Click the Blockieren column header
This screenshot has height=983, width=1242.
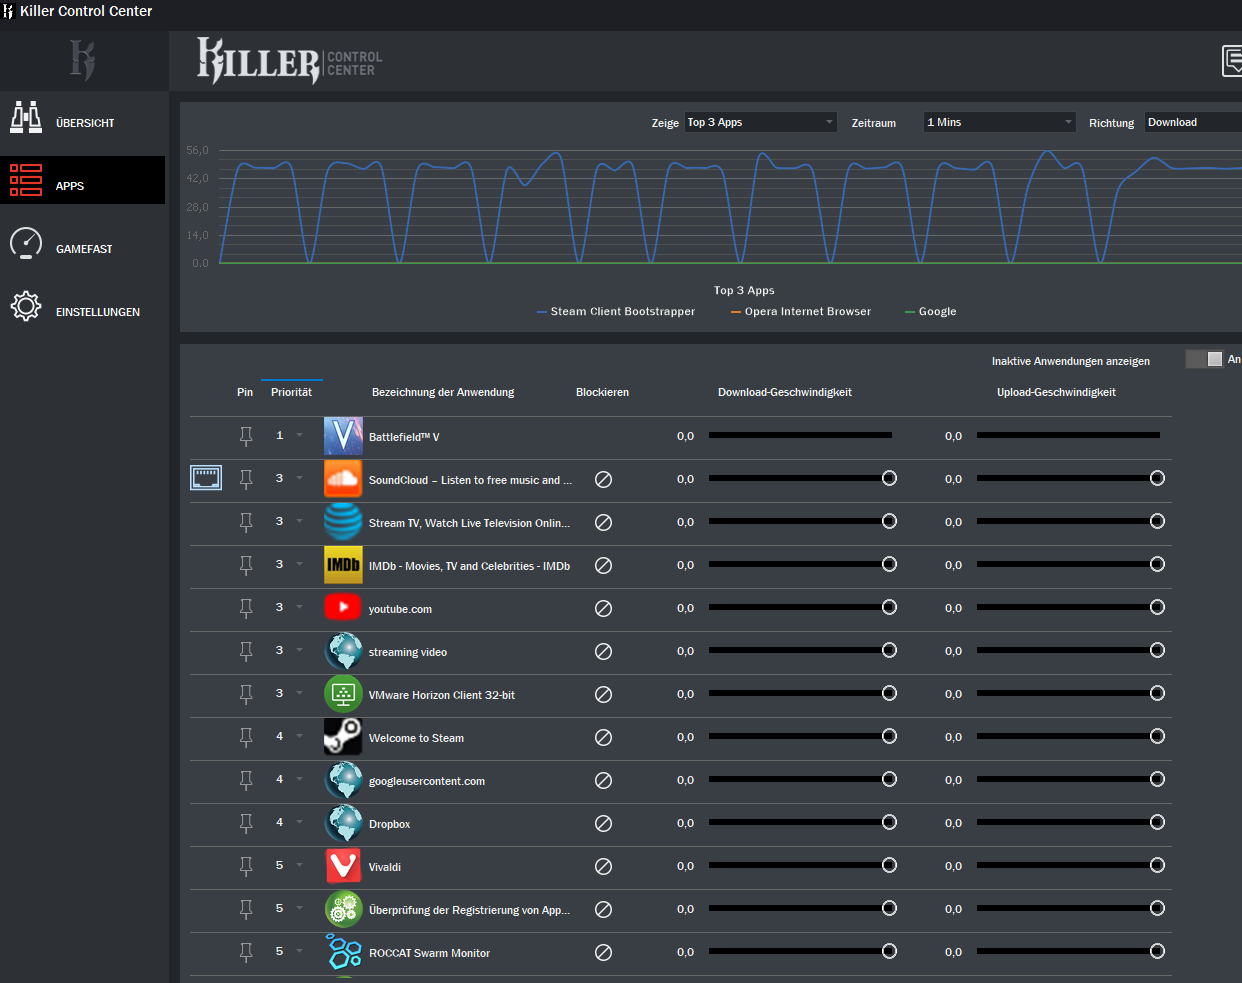click(602, 392)
